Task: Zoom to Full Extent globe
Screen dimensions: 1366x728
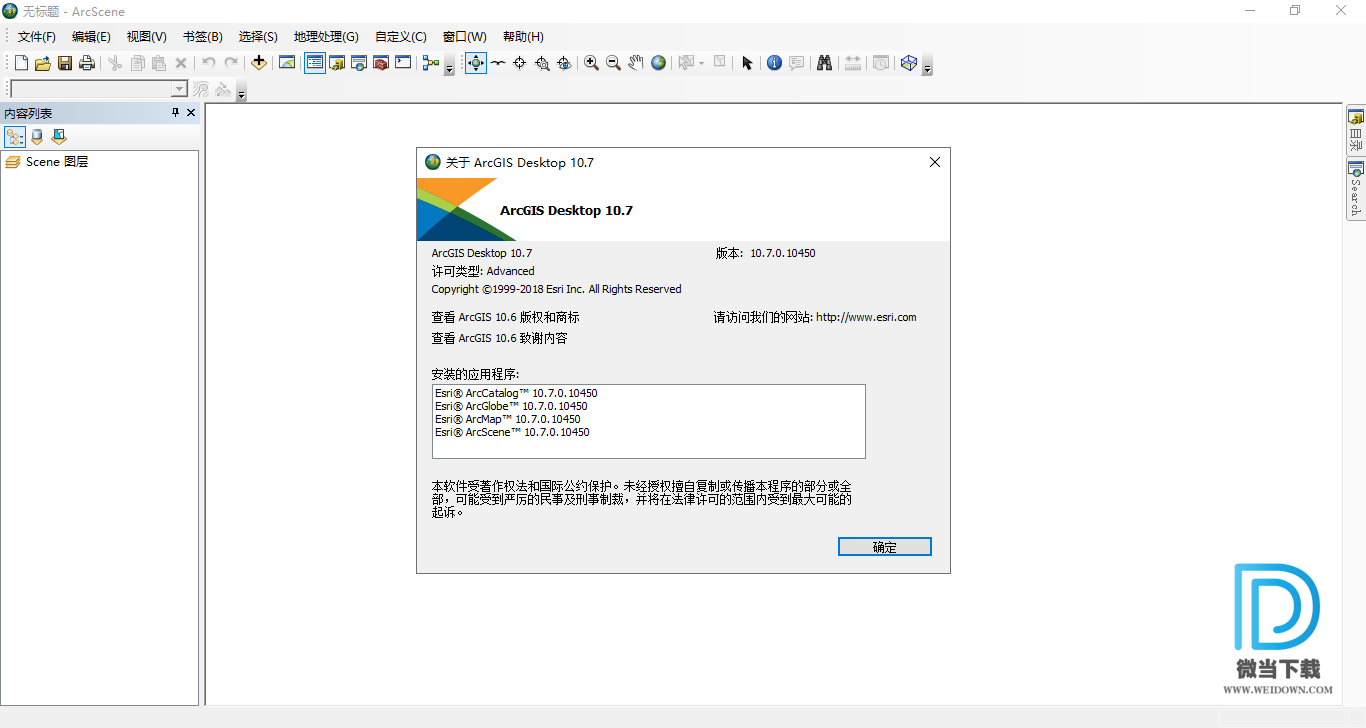Action: pos(658,63)
